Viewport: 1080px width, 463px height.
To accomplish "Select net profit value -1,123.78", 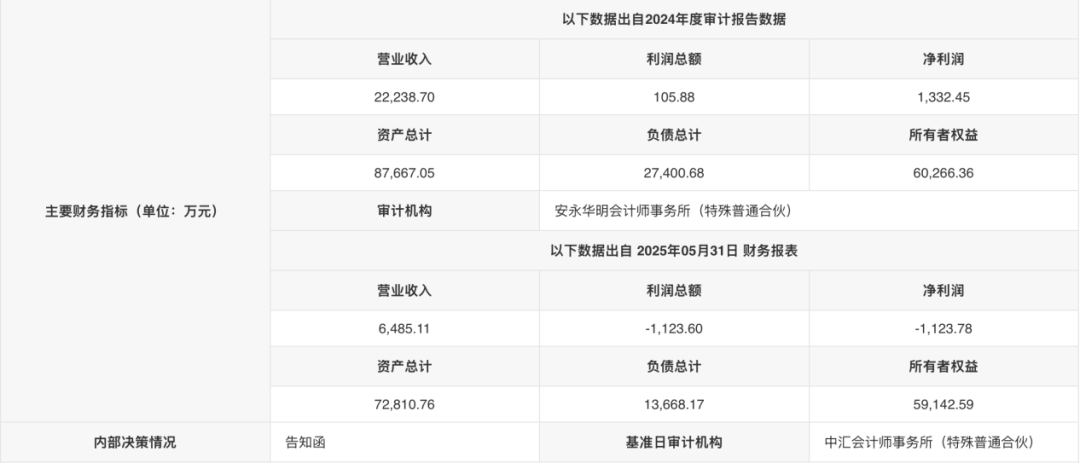I will point(943,327).
